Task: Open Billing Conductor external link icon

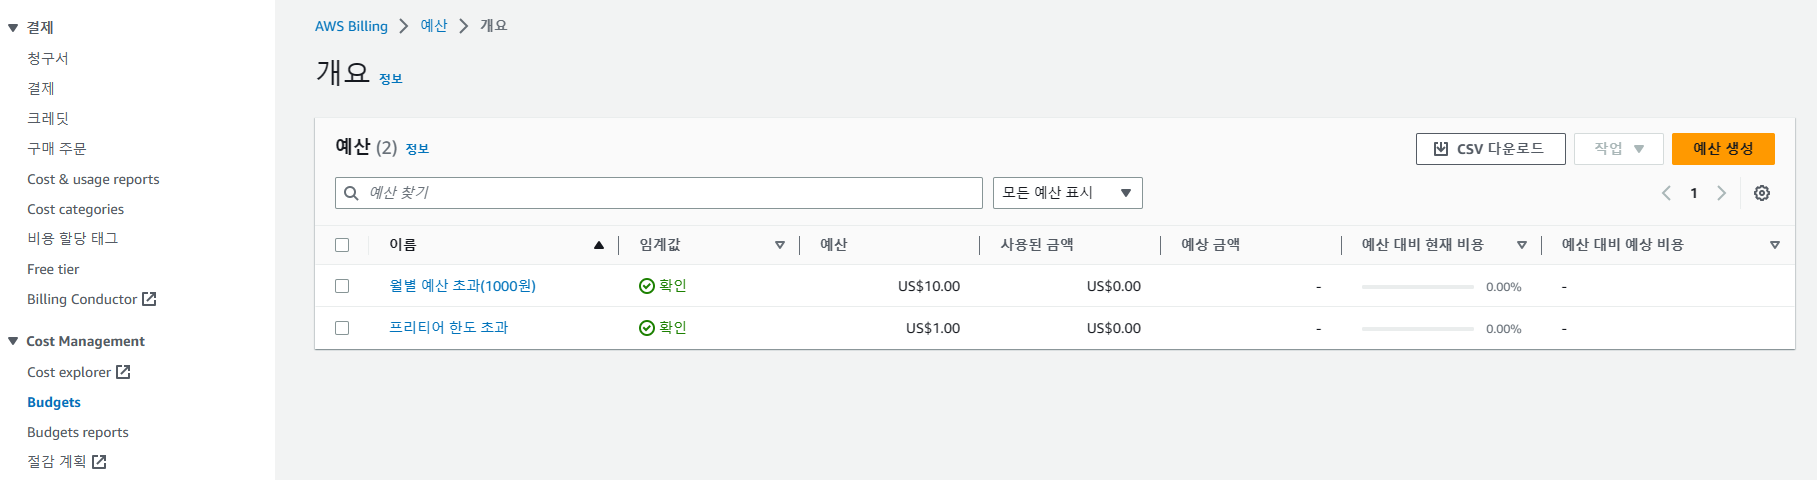Action: click(149, 299)
